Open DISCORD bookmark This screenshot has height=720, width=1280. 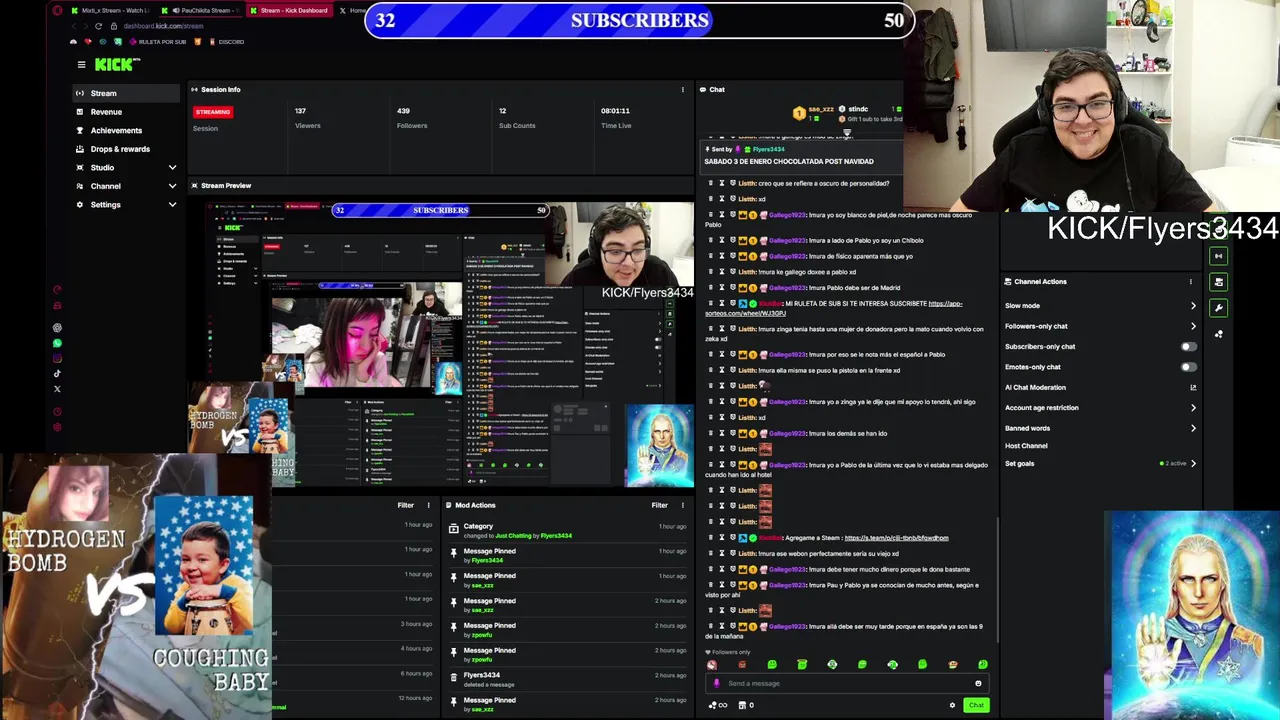click(226, 42)
